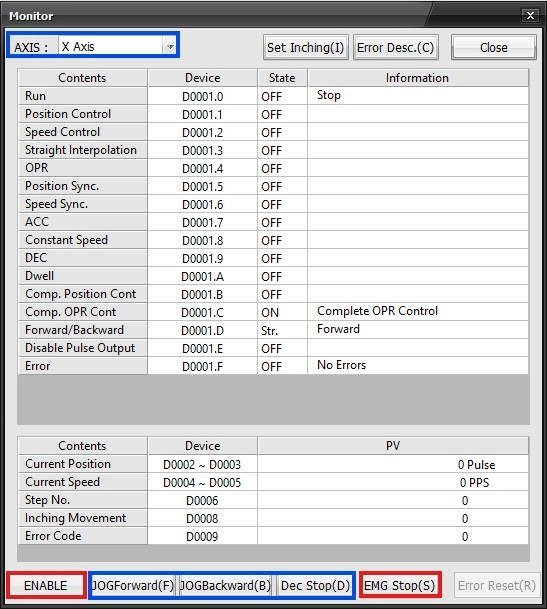Select the Inching Movement row label
This screenshot has height=609, width=547.
(82, 518)
